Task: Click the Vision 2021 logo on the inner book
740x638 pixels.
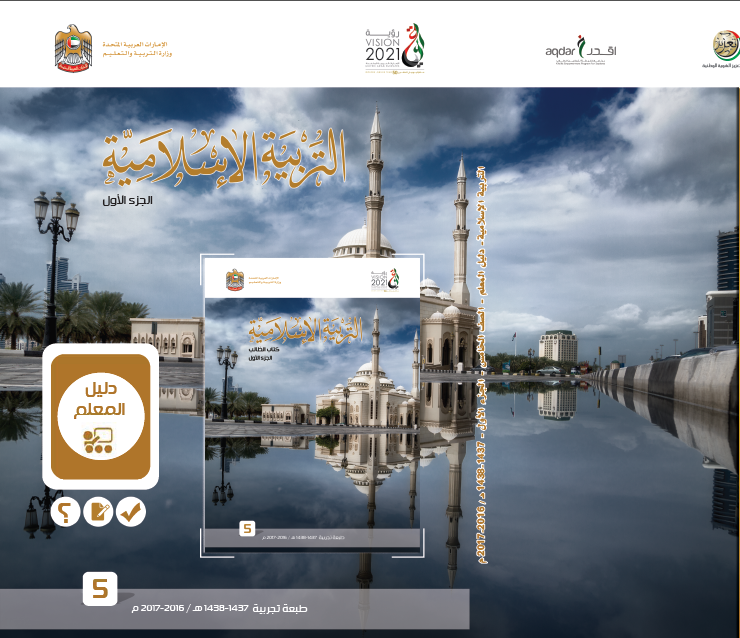Action: click(x=384, y=279)
